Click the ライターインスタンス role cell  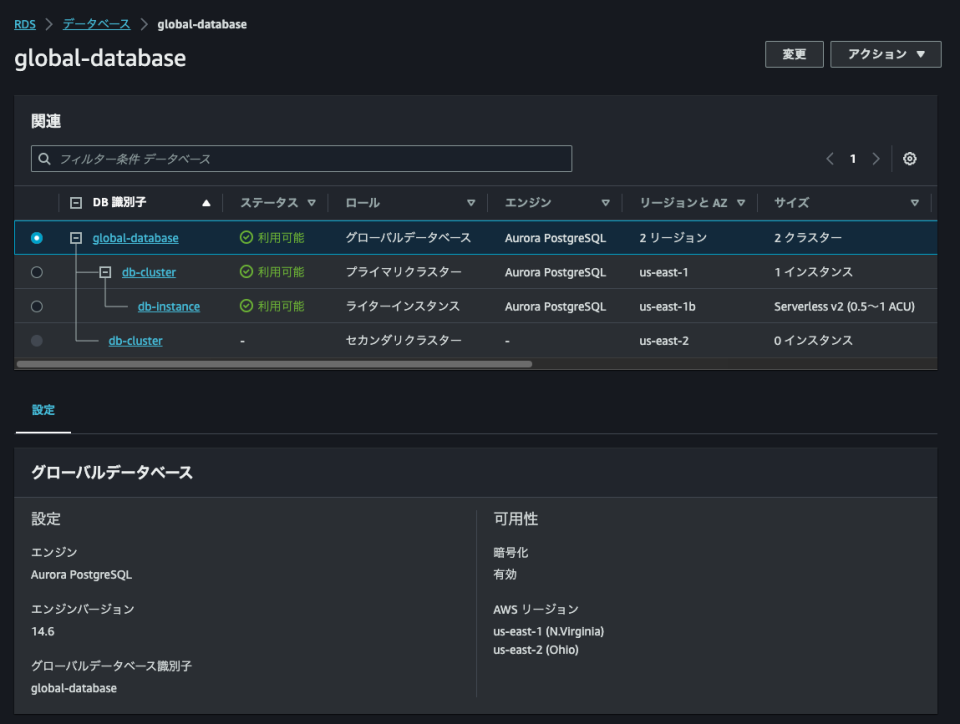click(x=402, y=306)
